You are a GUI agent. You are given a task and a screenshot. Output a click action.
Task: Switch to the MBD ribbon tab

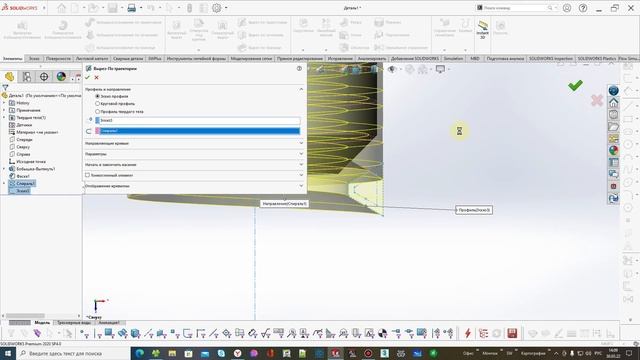click(x=475, y=59)
